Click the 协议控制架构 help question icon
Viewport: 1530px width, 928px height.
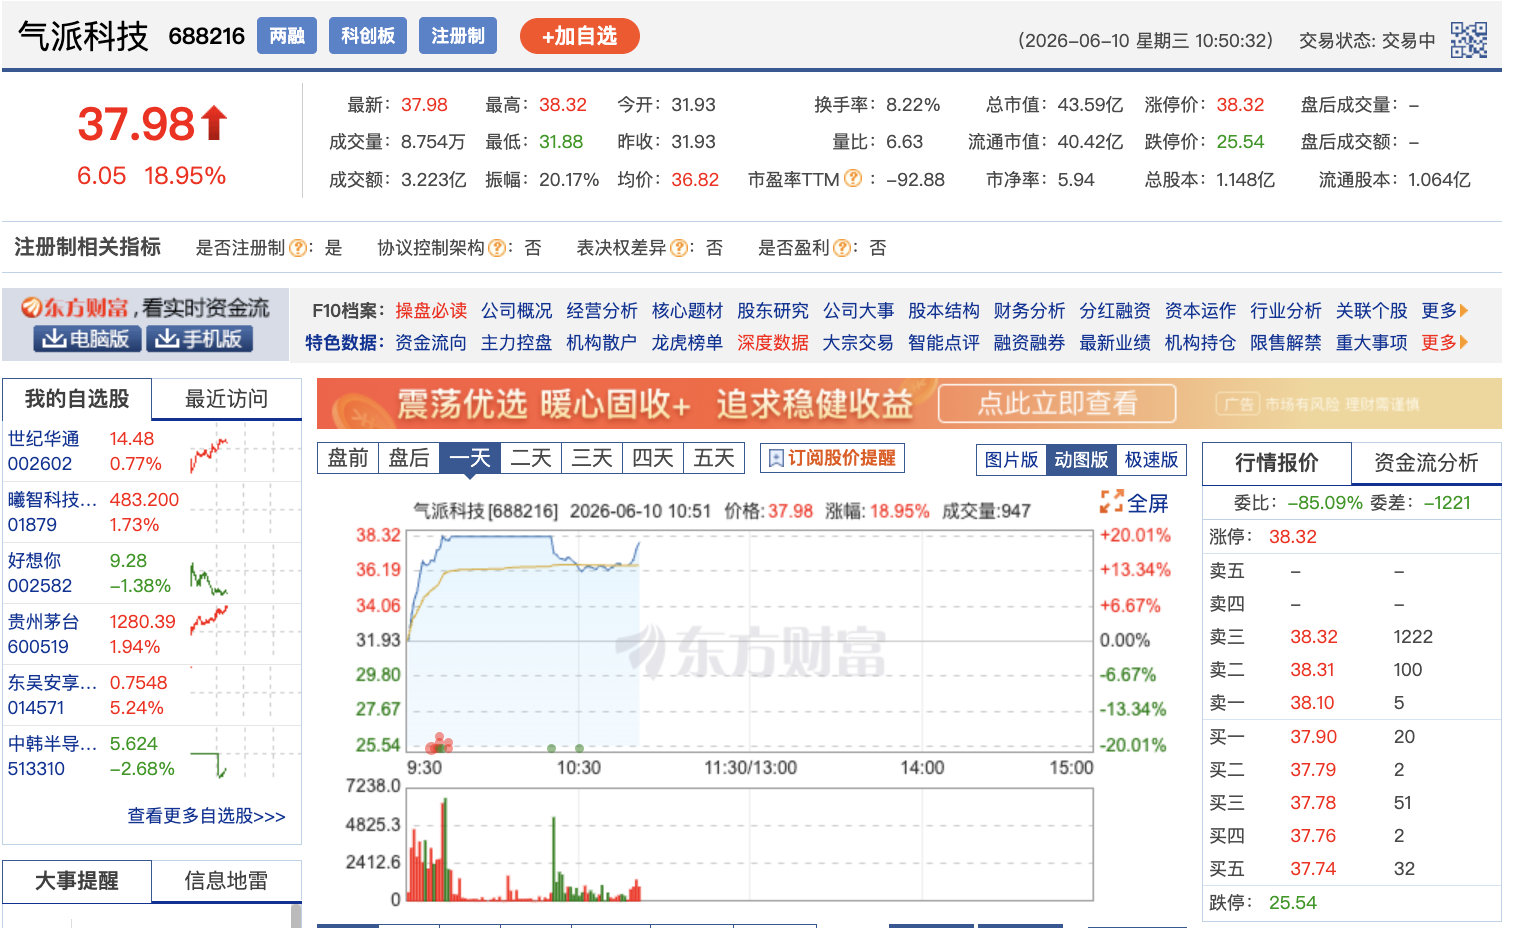coord(497,247)
